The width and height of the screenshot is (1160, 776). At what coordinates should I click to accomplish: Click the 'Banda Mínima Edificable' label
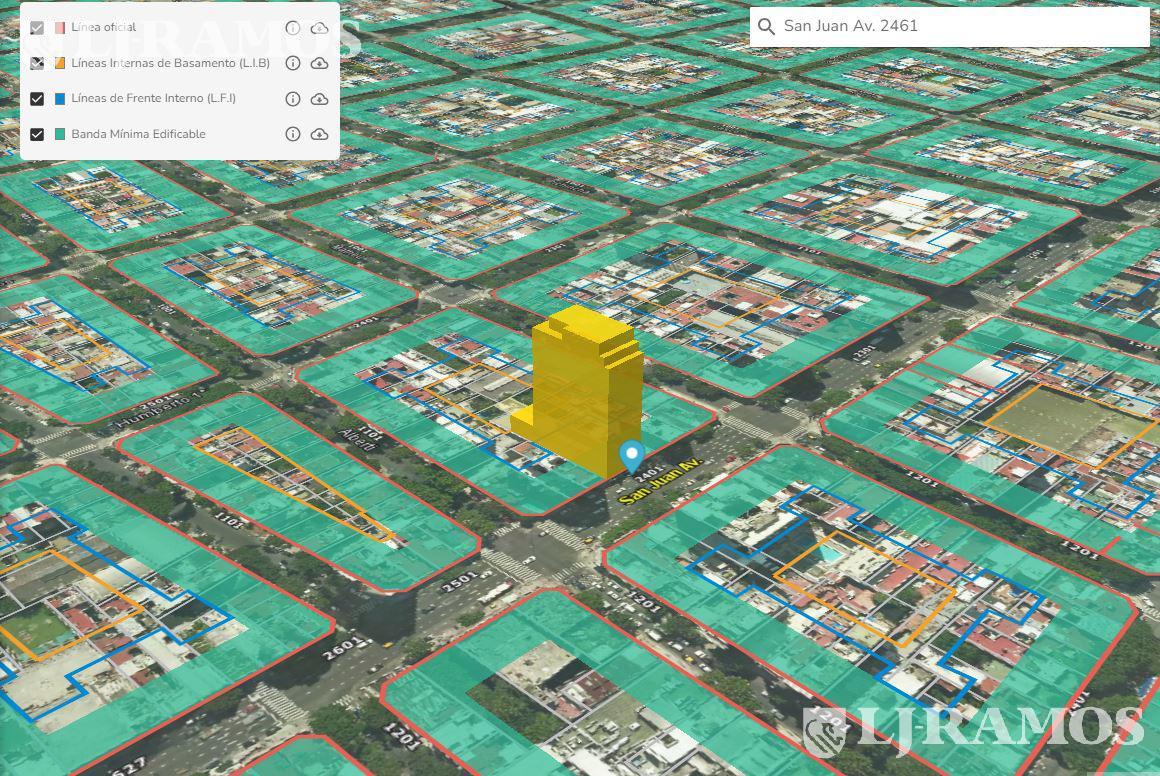[138, 134]
